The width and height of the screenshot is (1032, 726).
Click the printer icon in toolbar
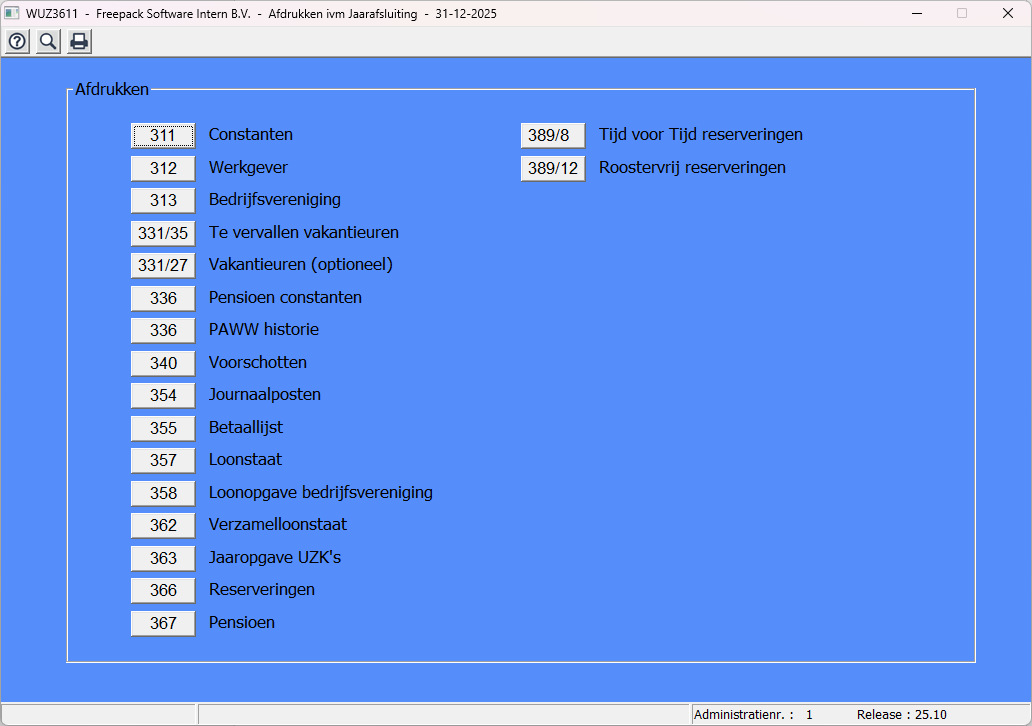79,41
